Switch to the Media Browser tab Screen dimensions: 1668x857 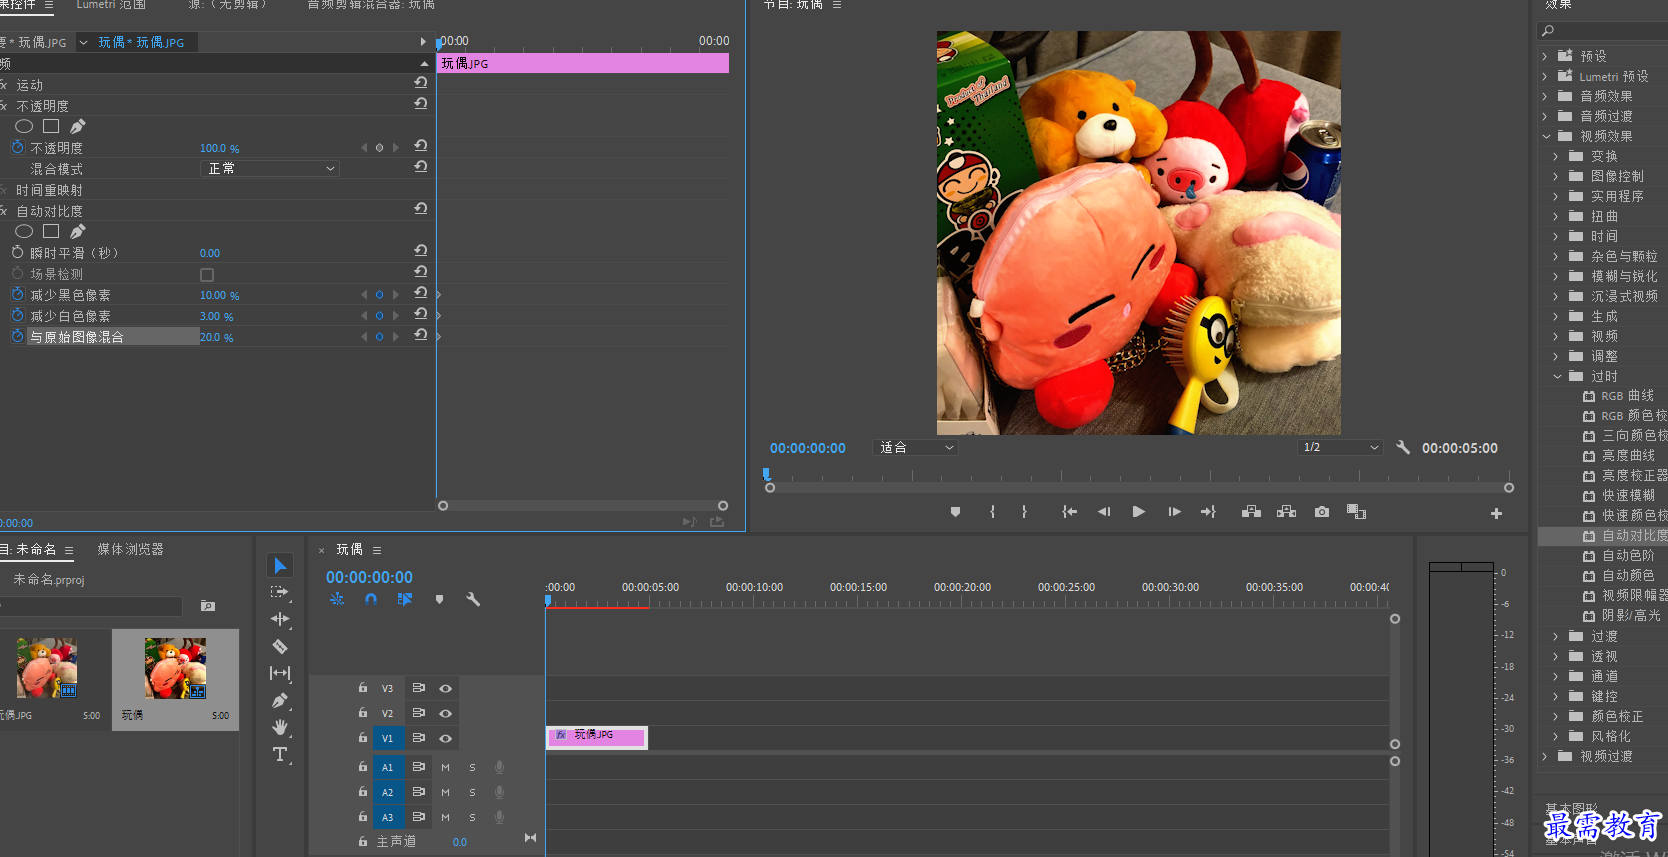(x=130, y=549)
